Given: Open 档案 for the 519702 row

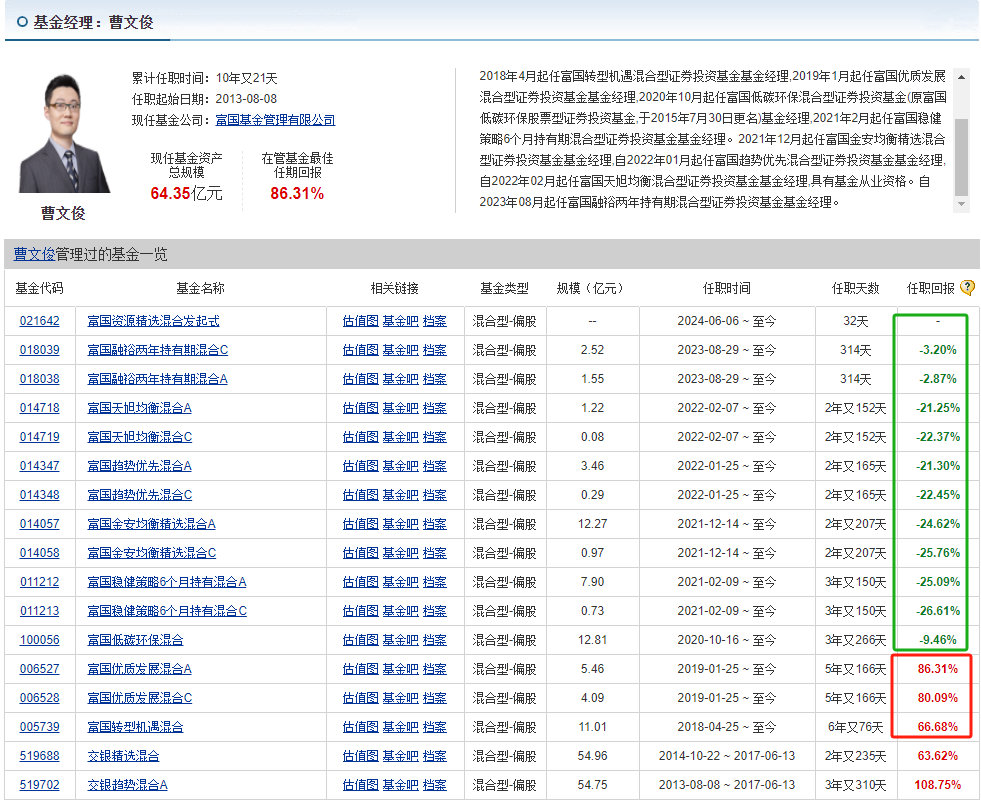Looking at the screenshot, I should [x=435, y=785].
